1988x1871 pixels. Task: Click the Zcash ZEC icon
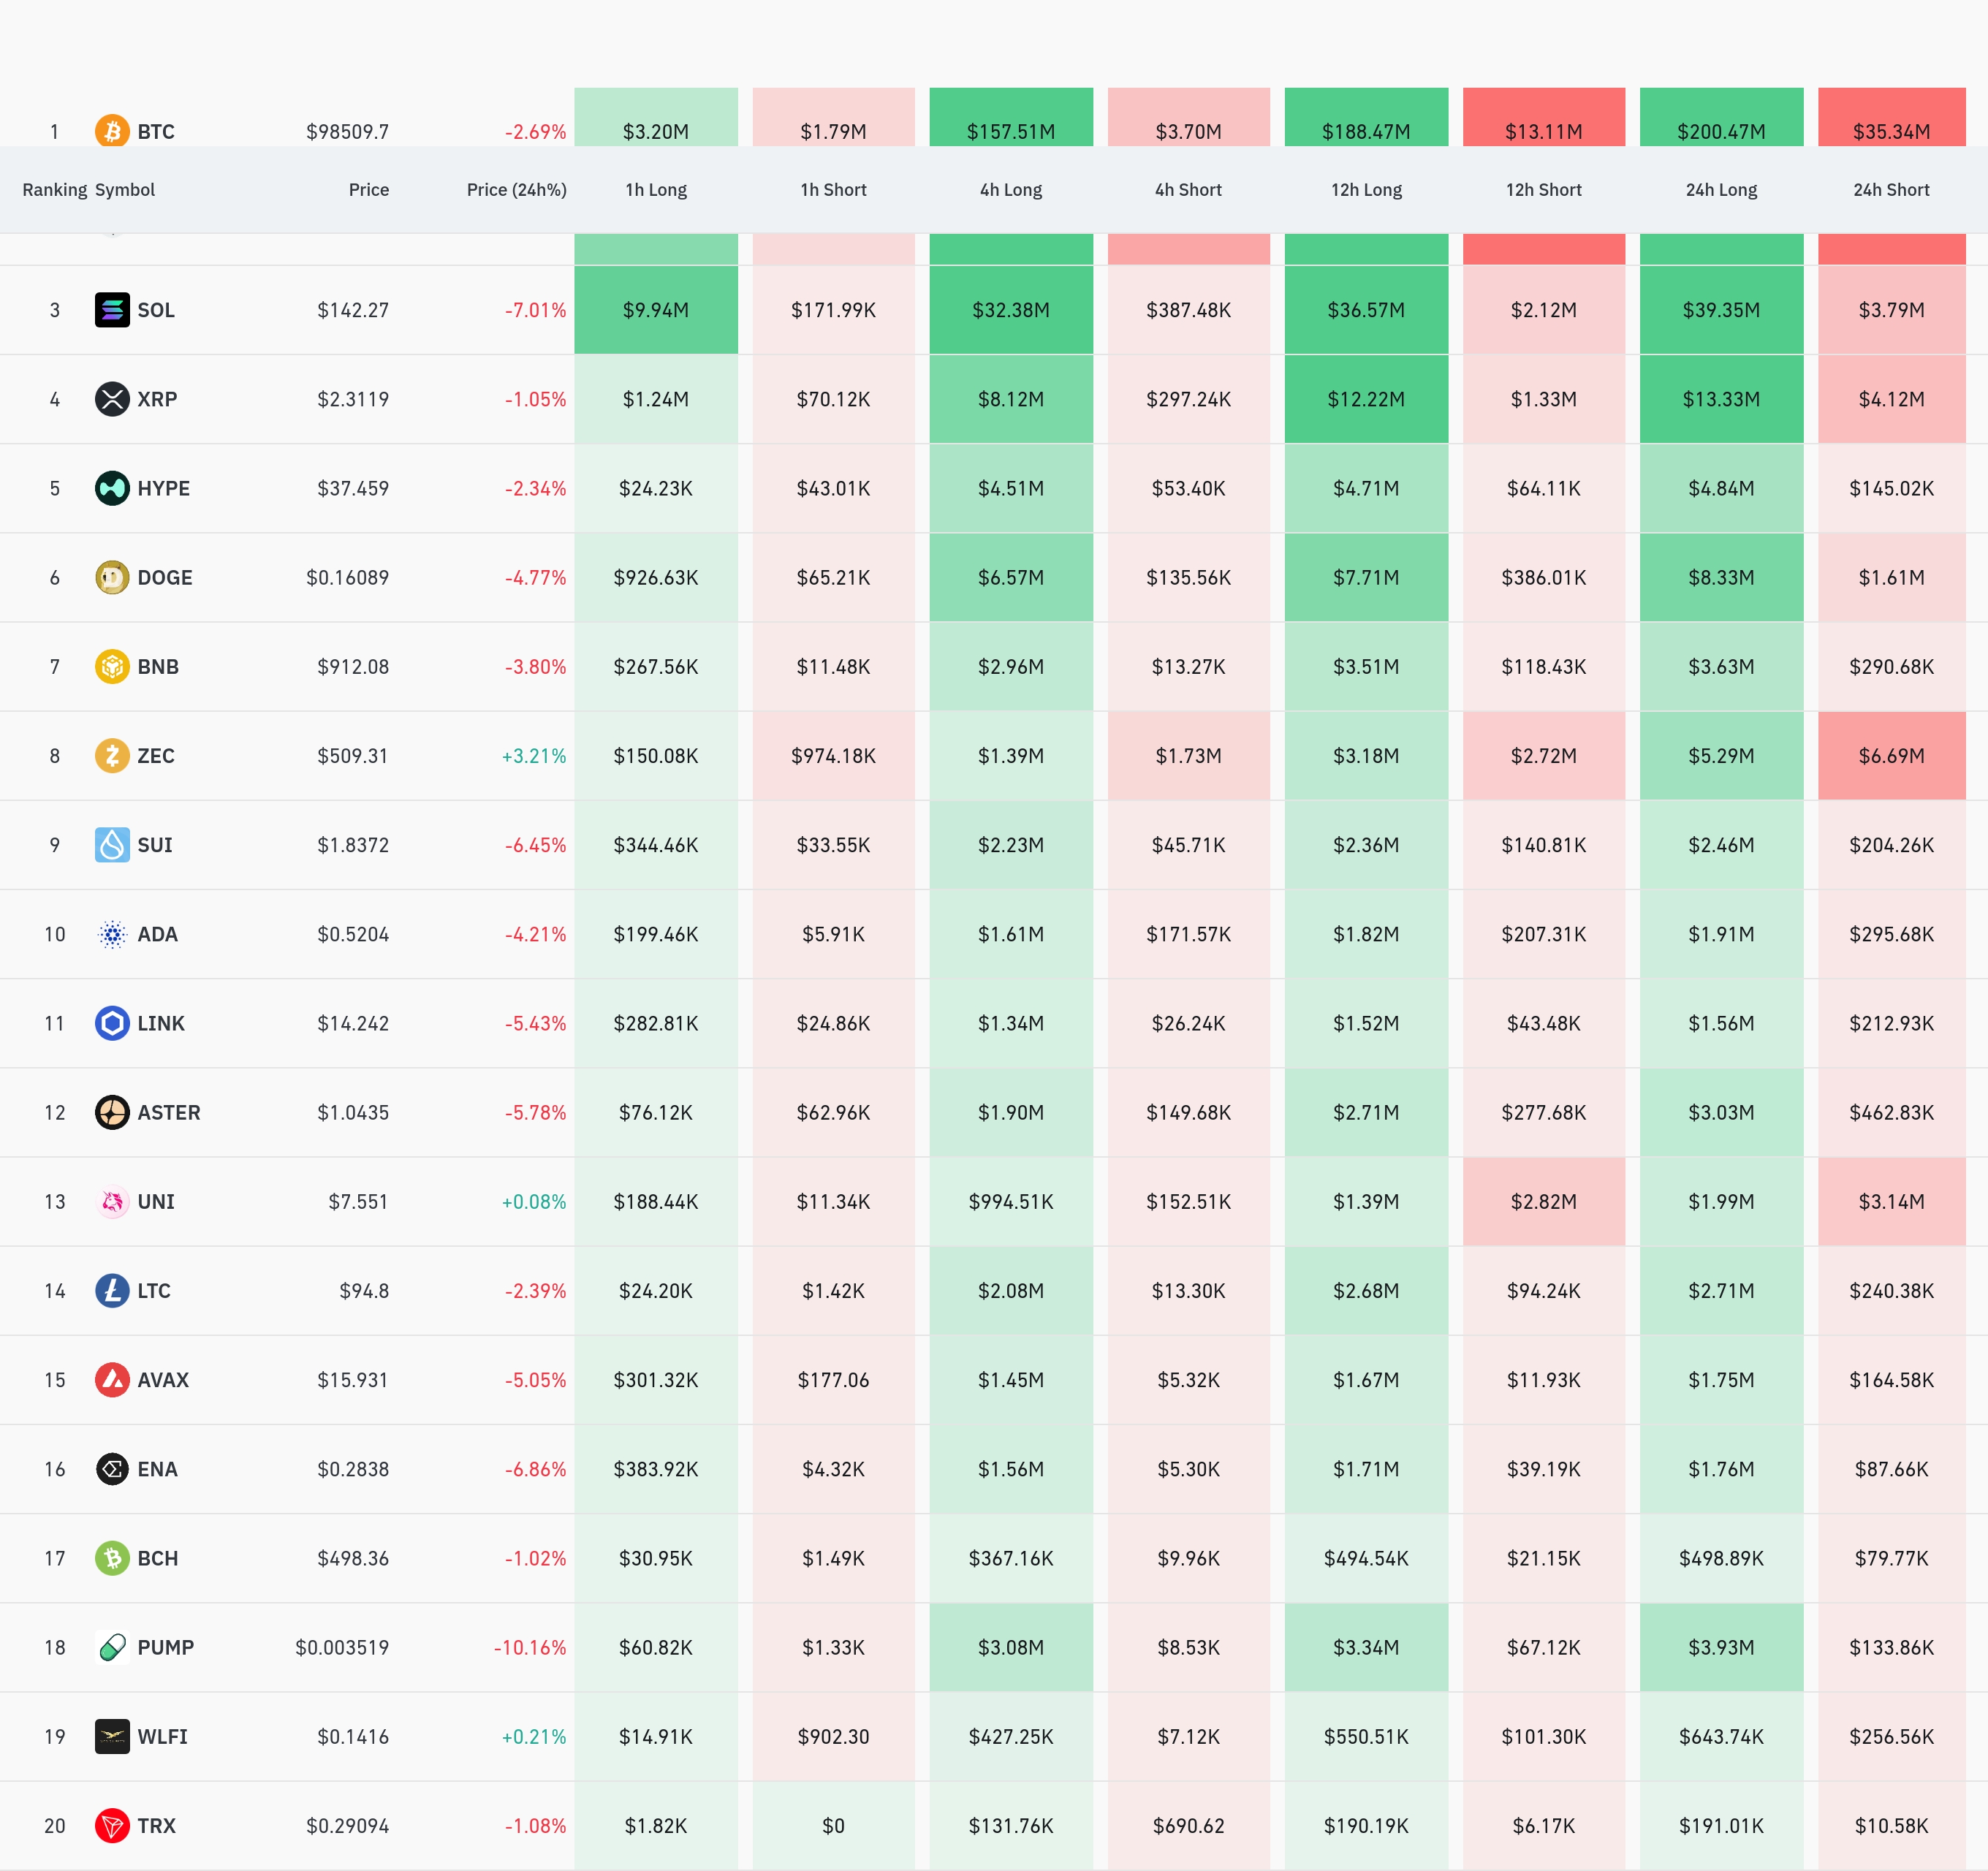click(112, 755)
